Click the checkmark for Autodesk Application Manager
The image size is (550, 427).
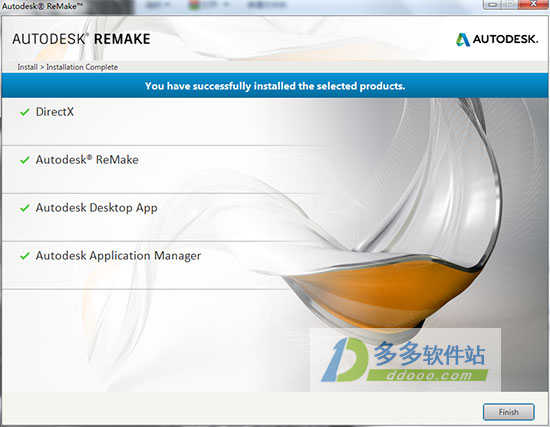pos(25,256)
